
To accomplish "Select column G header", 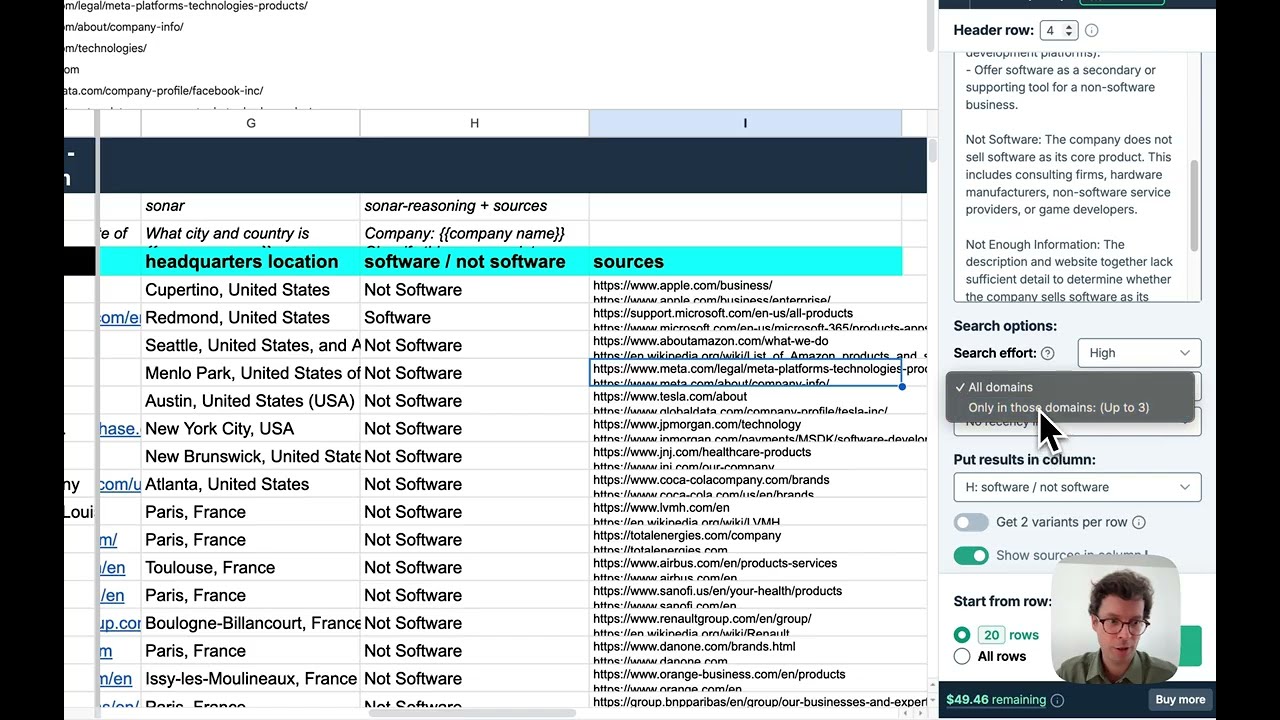I will [250, 123].
